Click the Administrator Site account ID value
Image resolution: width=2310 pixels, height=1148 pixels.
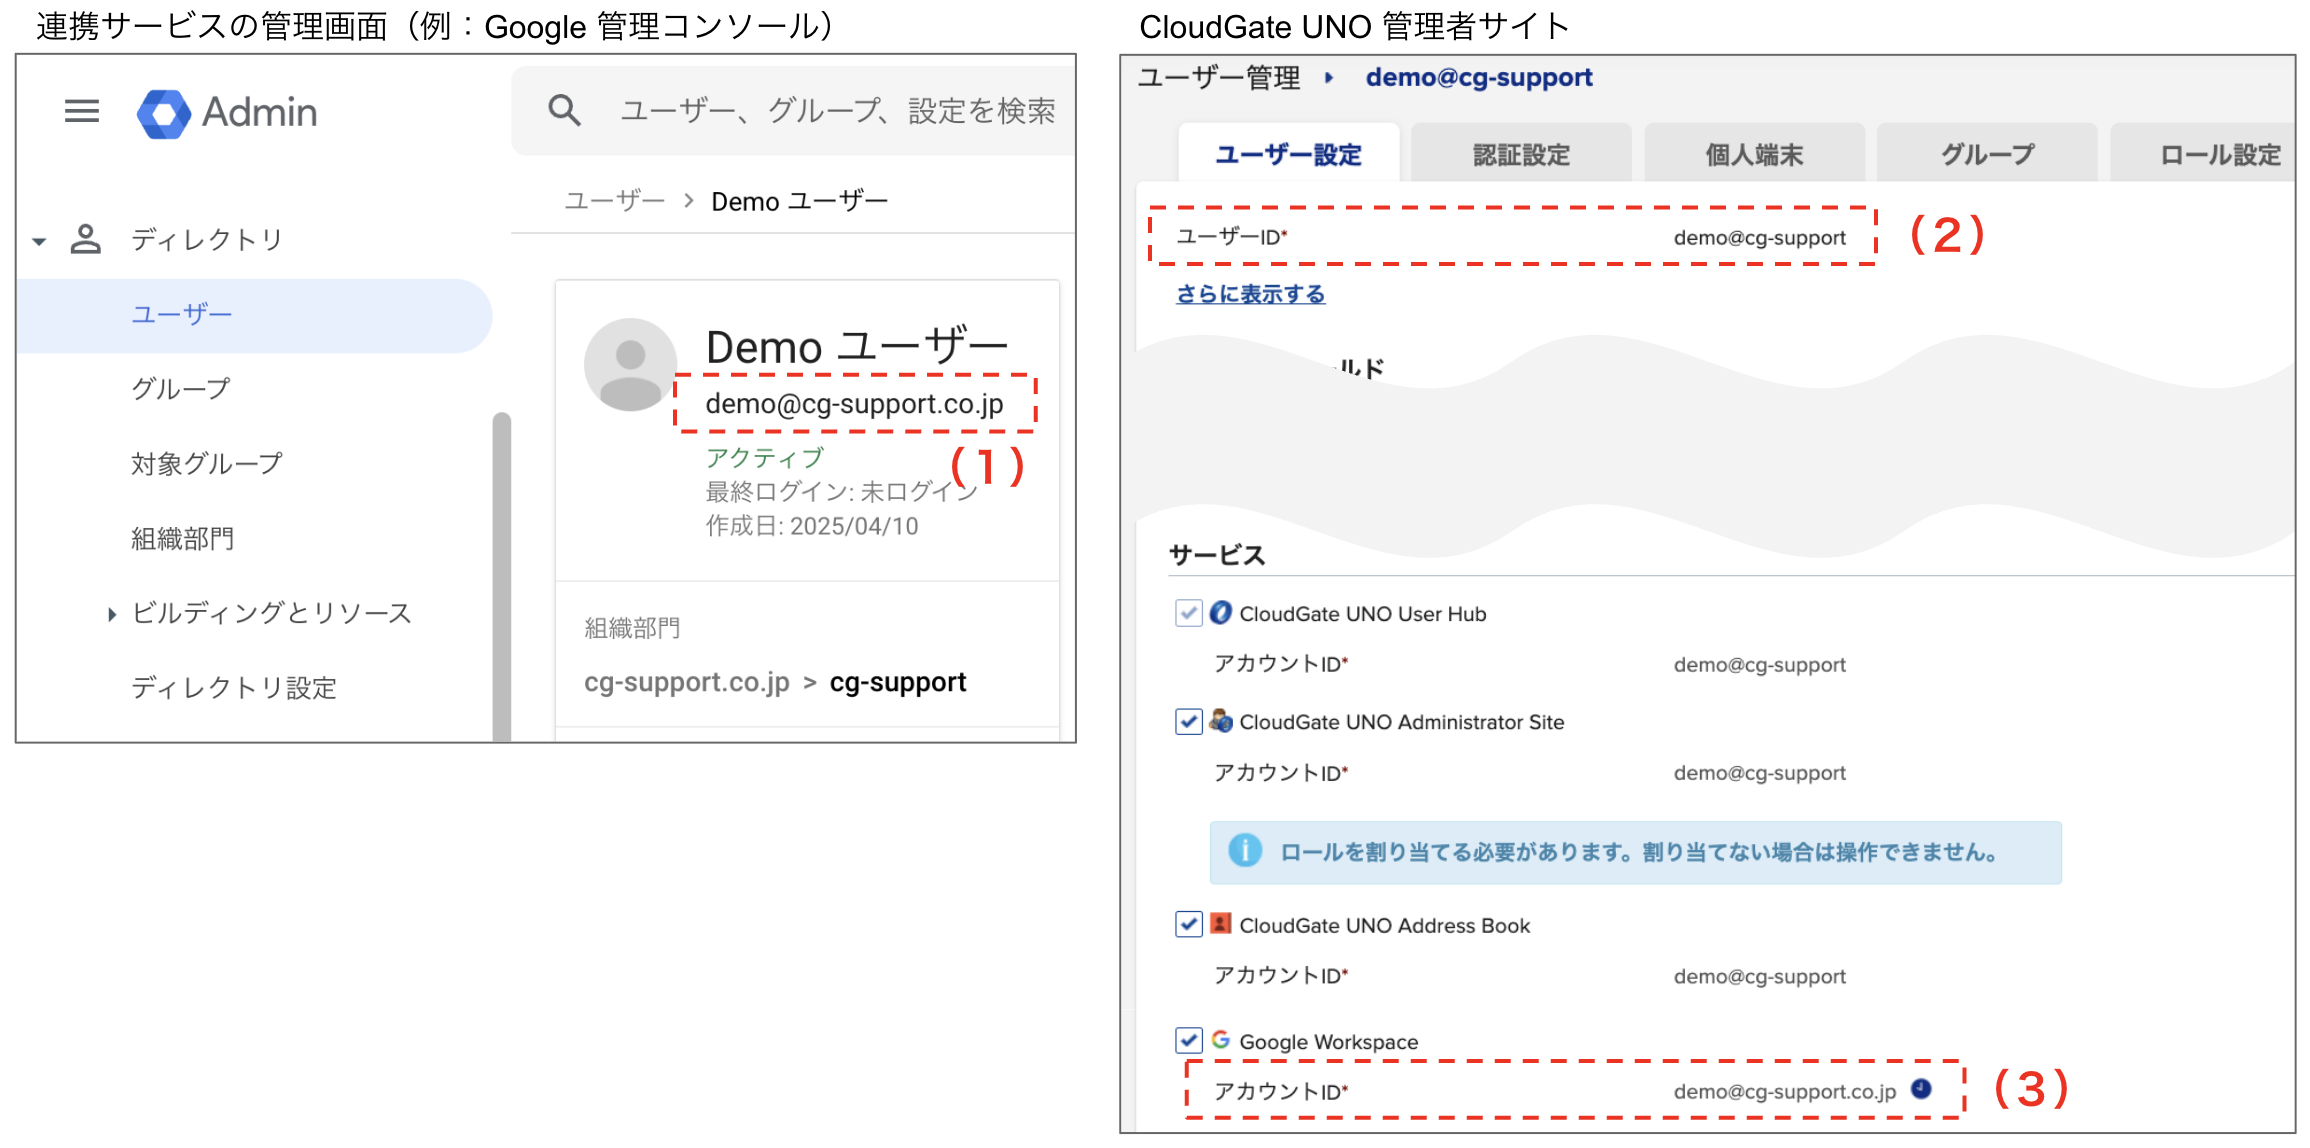1759,772
